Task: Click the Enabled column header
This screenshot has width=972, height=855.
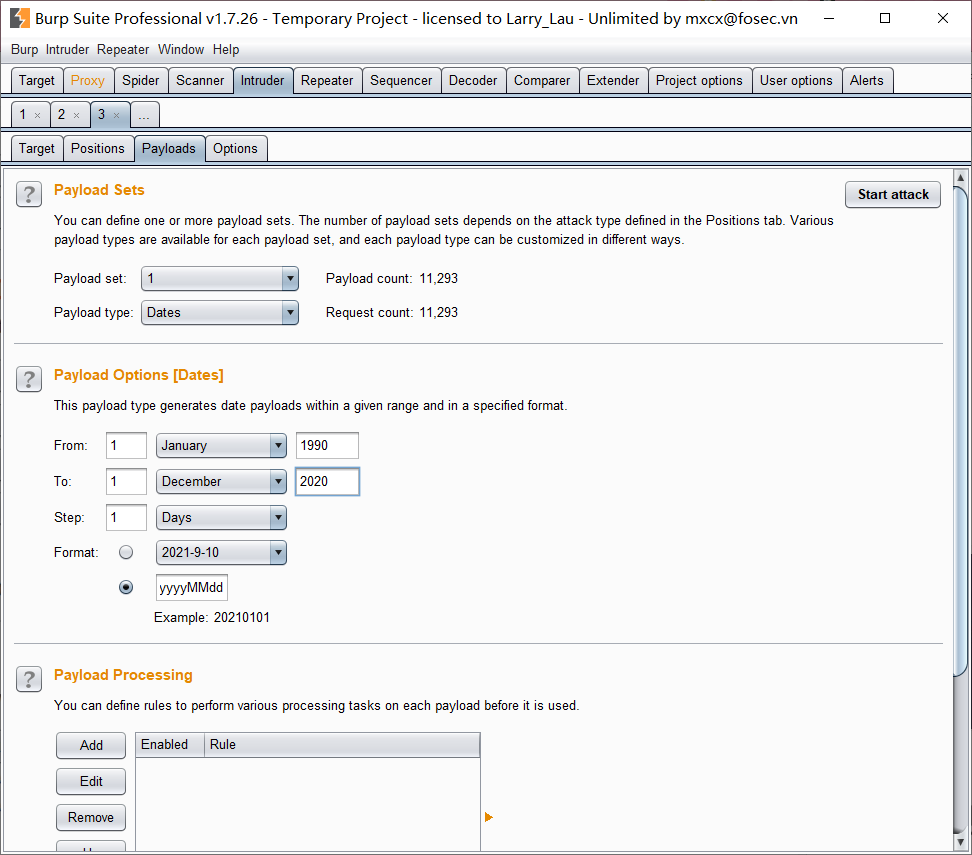Action: point(170,745)
